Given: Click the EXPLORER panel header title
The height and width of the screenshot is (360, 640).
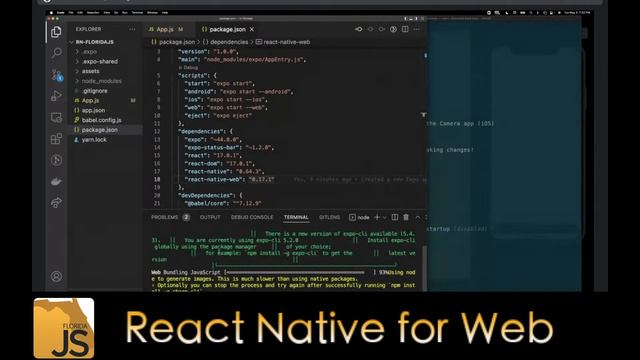Looking at the screenshot, I should click(88, 29).
